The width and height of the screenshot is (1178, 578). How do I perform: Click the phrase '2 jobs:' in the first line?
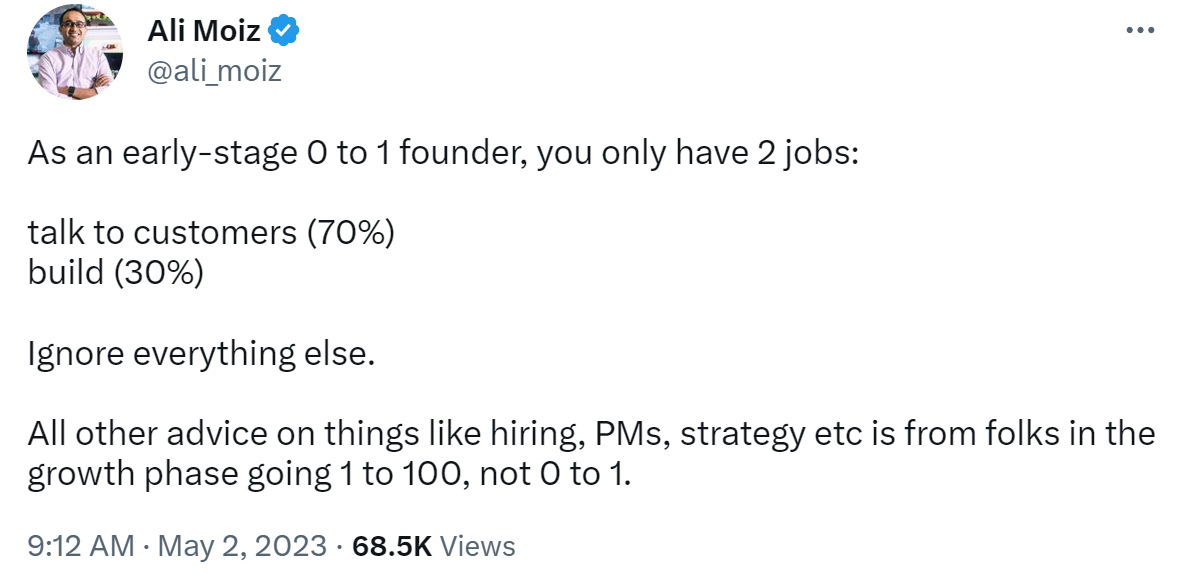(804, 155)
